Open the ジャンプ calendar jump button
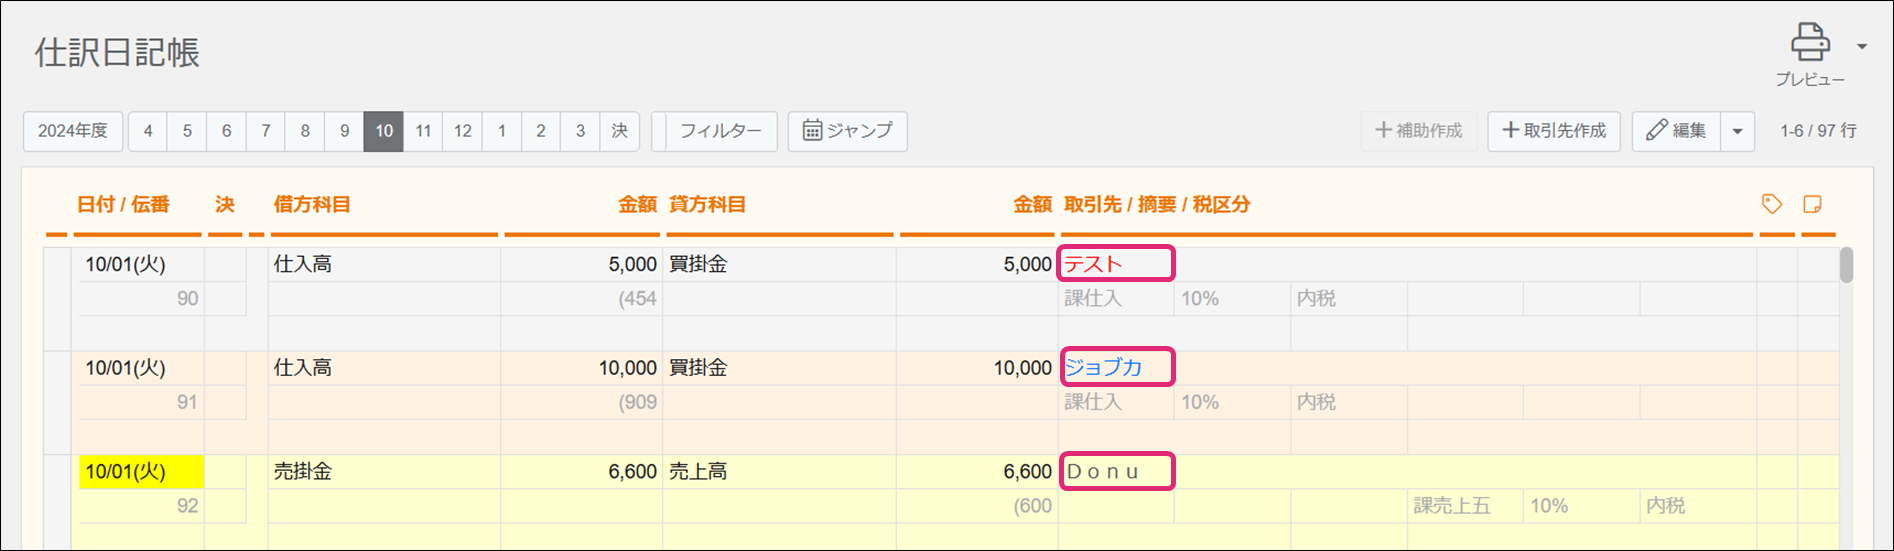Image resolution: width=1894 pixels, height=551 pixels. point(847,131)
